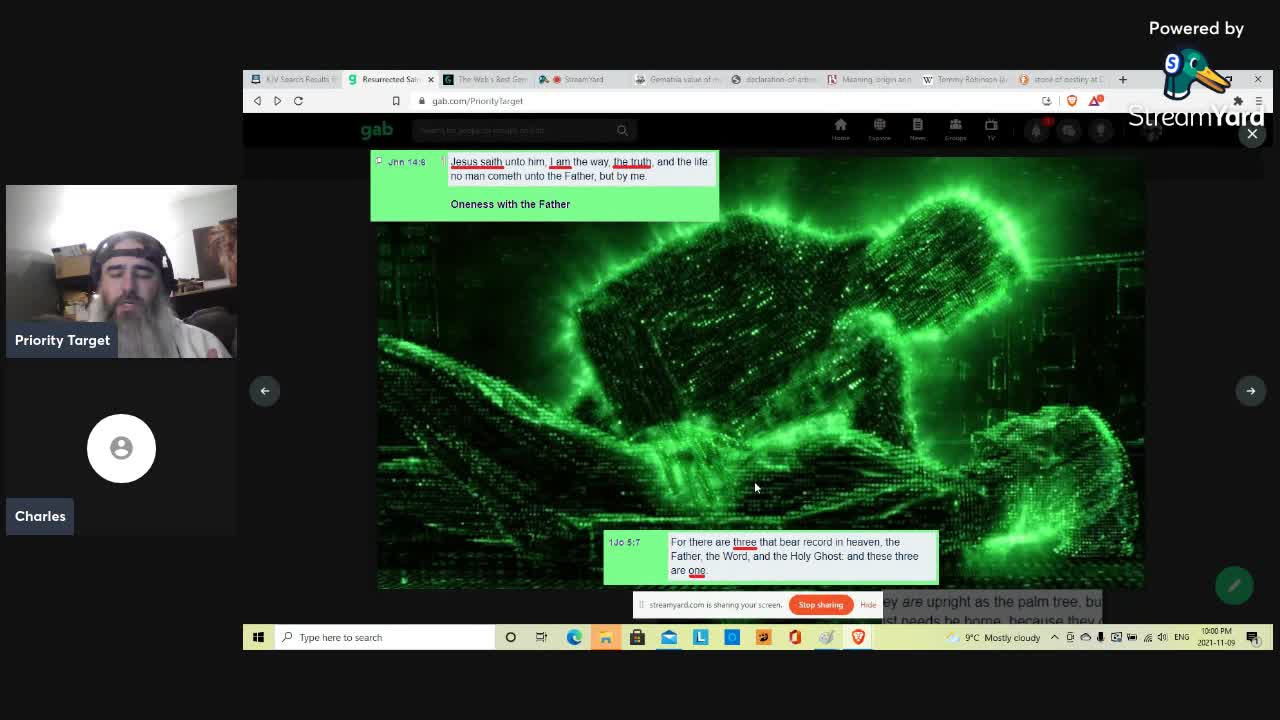Image resolution: width=1280 pixels, height=720 pixels.
Task: Go to the previous image with the left arrow
Action: [x=265, y=391]
